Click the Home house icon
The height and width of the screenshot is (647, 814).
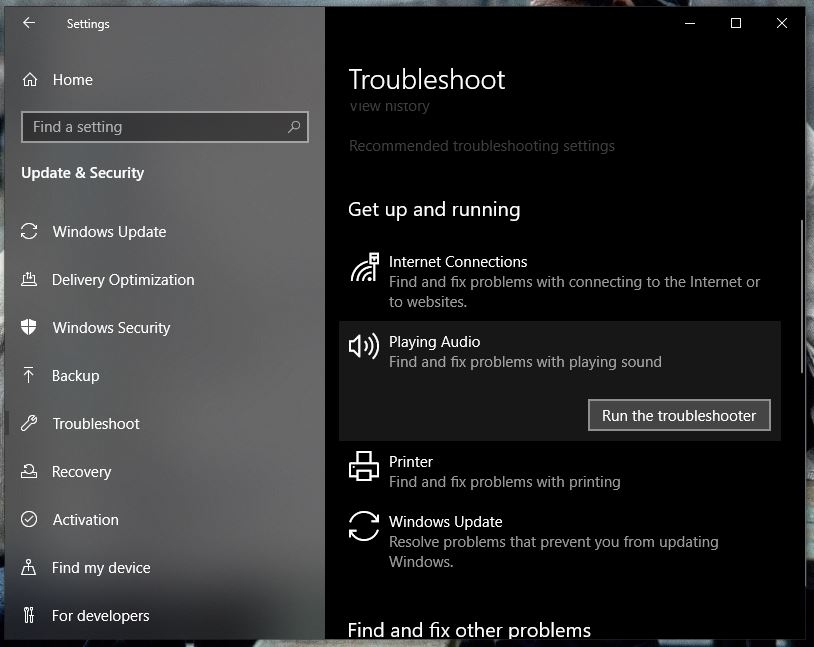coord(30,79)
